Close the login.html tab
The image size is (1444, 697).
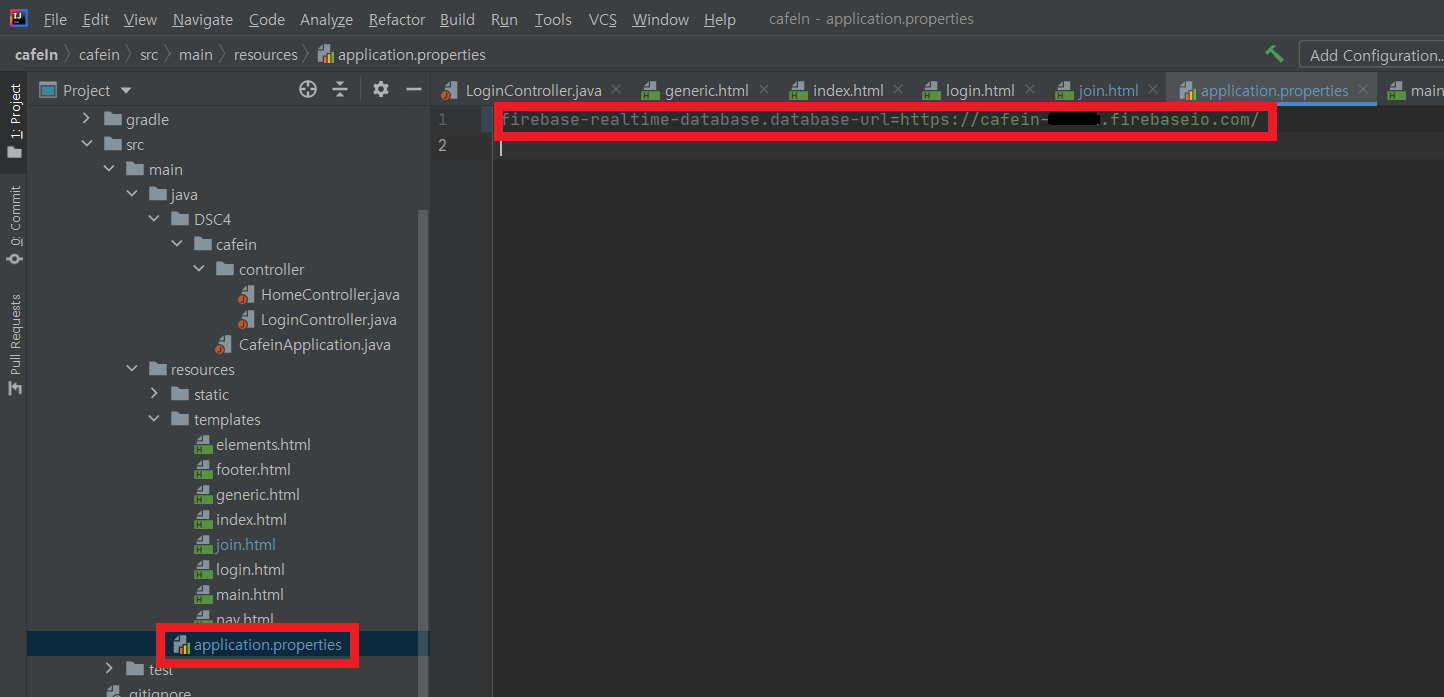click(1029, 89)
